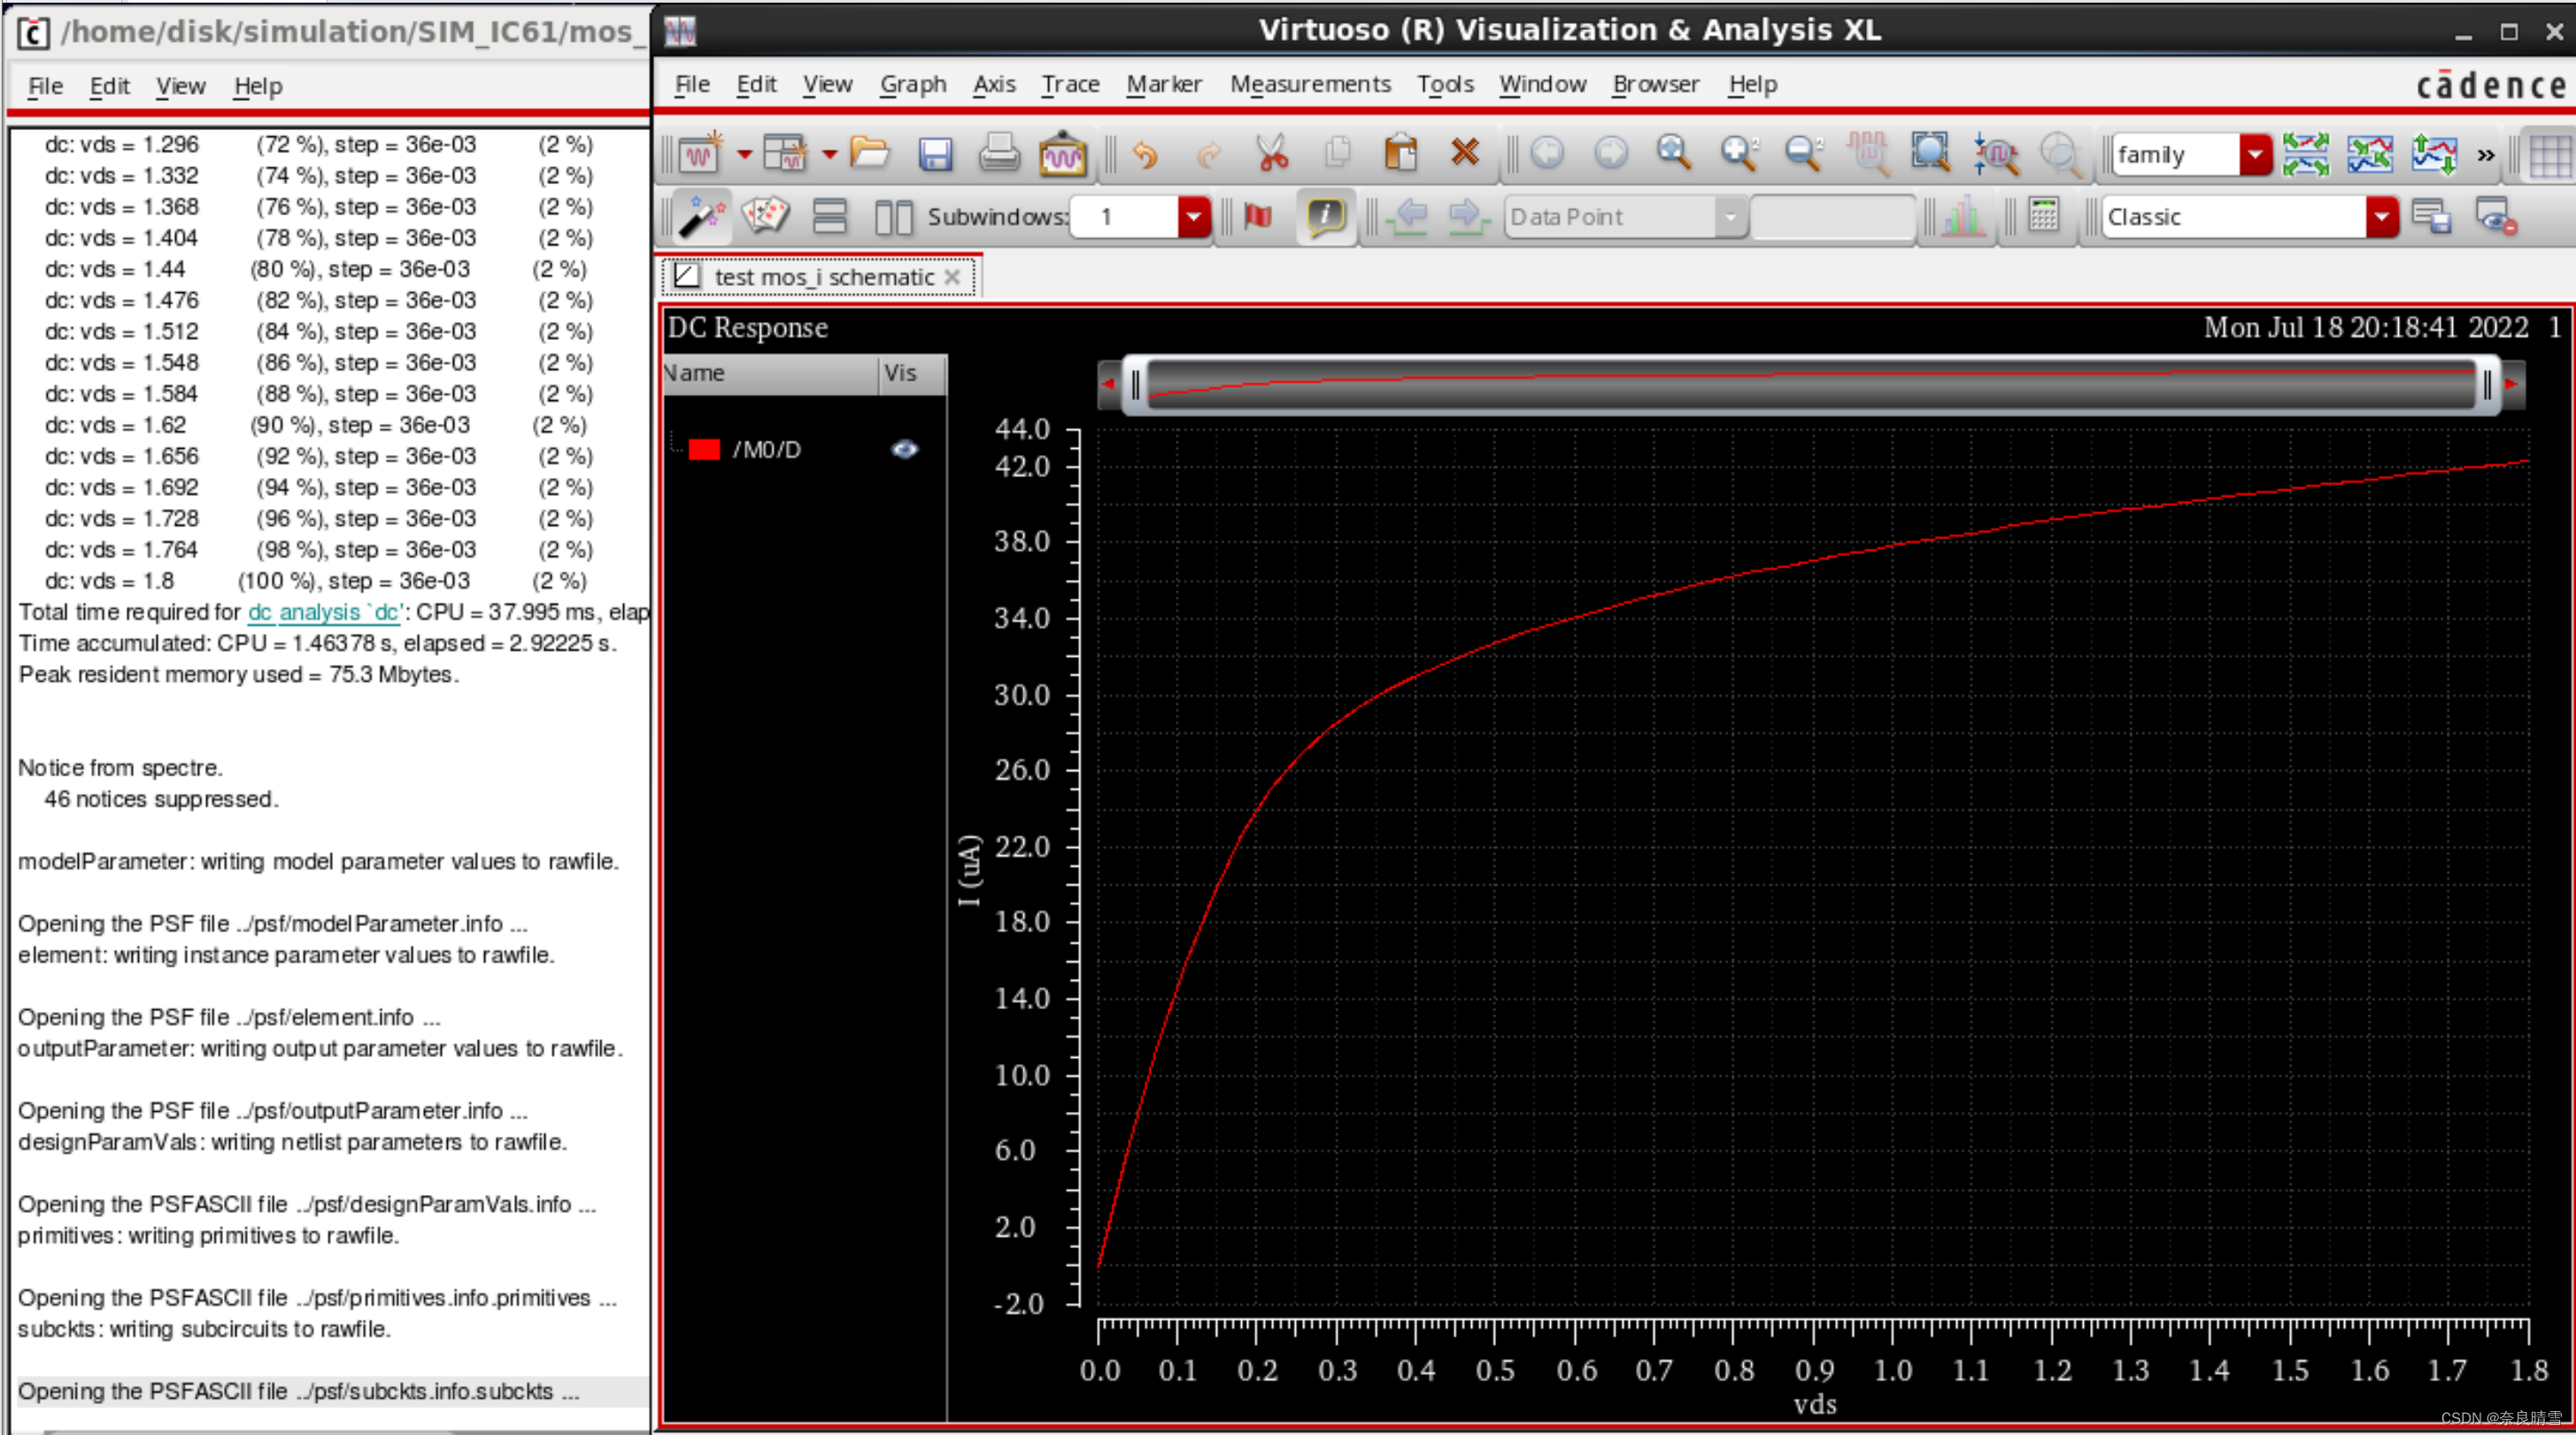Click the Zoom In magnifier icon
The width and height of the screenshot is (2576, 1435).
[x=1673, y=154]
